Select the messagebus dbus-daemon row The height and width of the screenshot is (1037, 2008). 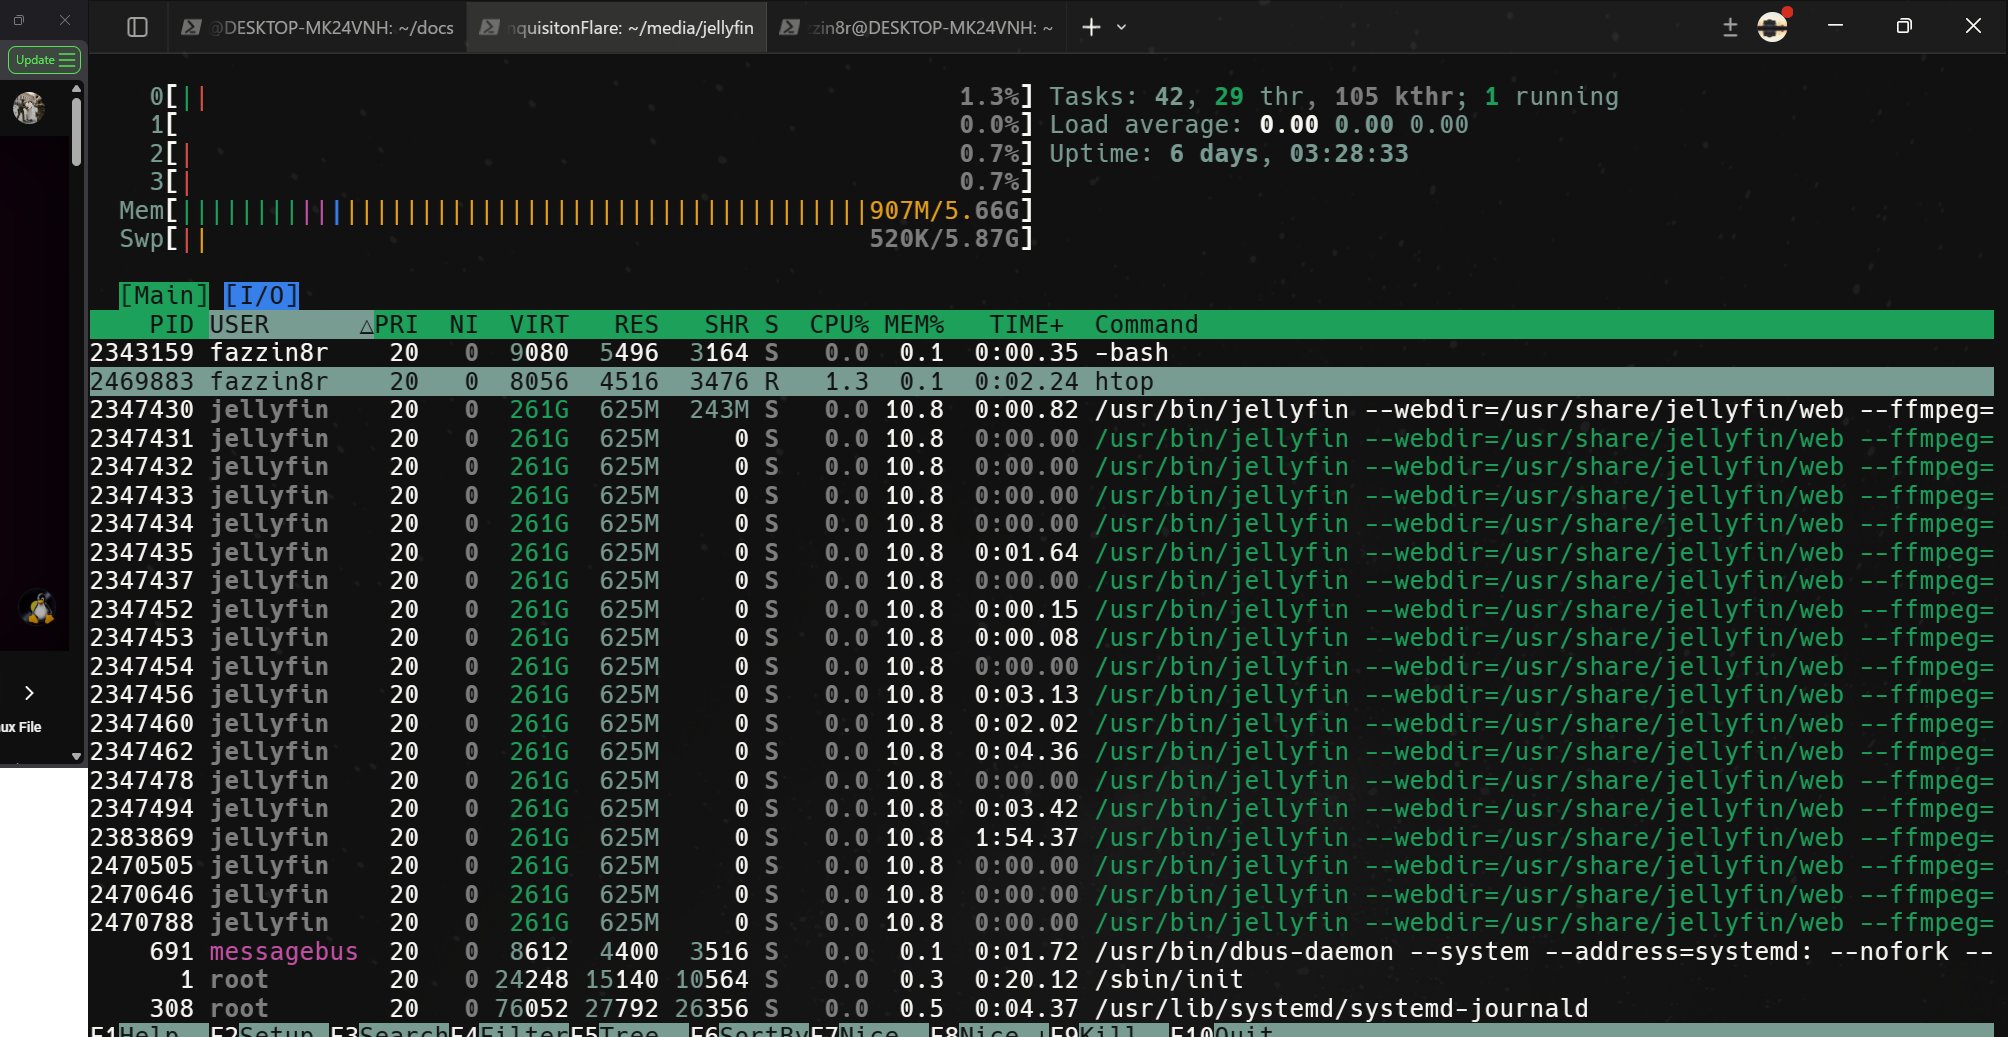point(1041,951)
